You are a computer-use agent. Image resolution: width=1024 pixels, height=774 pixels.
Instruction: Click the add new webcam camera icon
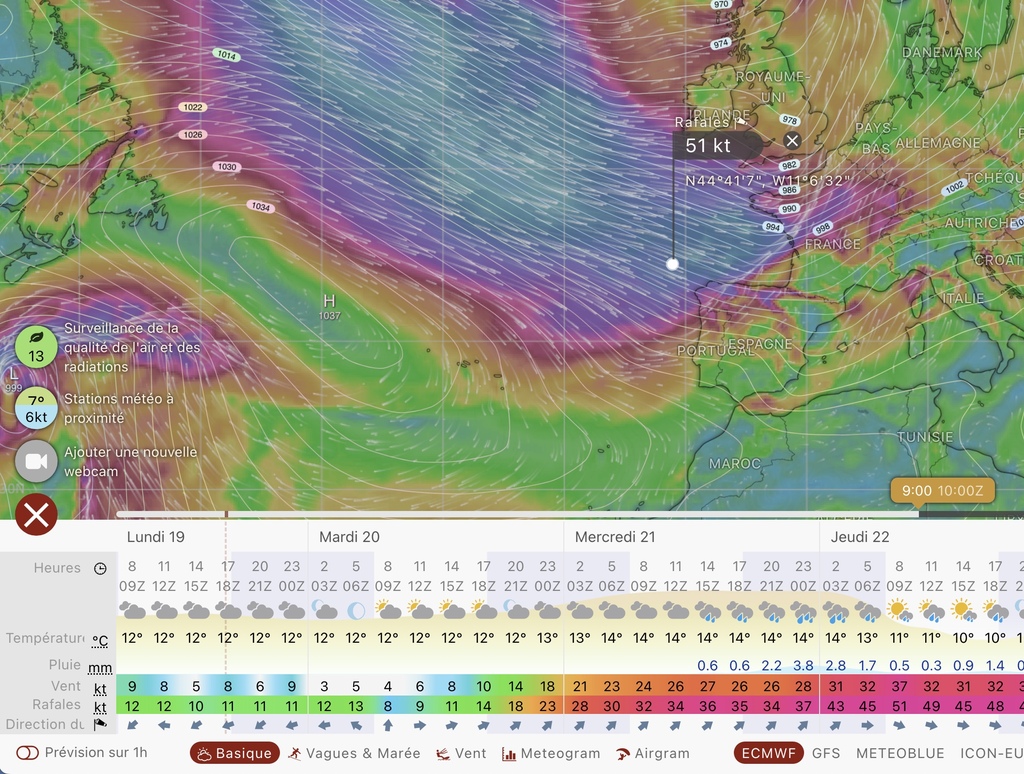click(x=36, y=461)
